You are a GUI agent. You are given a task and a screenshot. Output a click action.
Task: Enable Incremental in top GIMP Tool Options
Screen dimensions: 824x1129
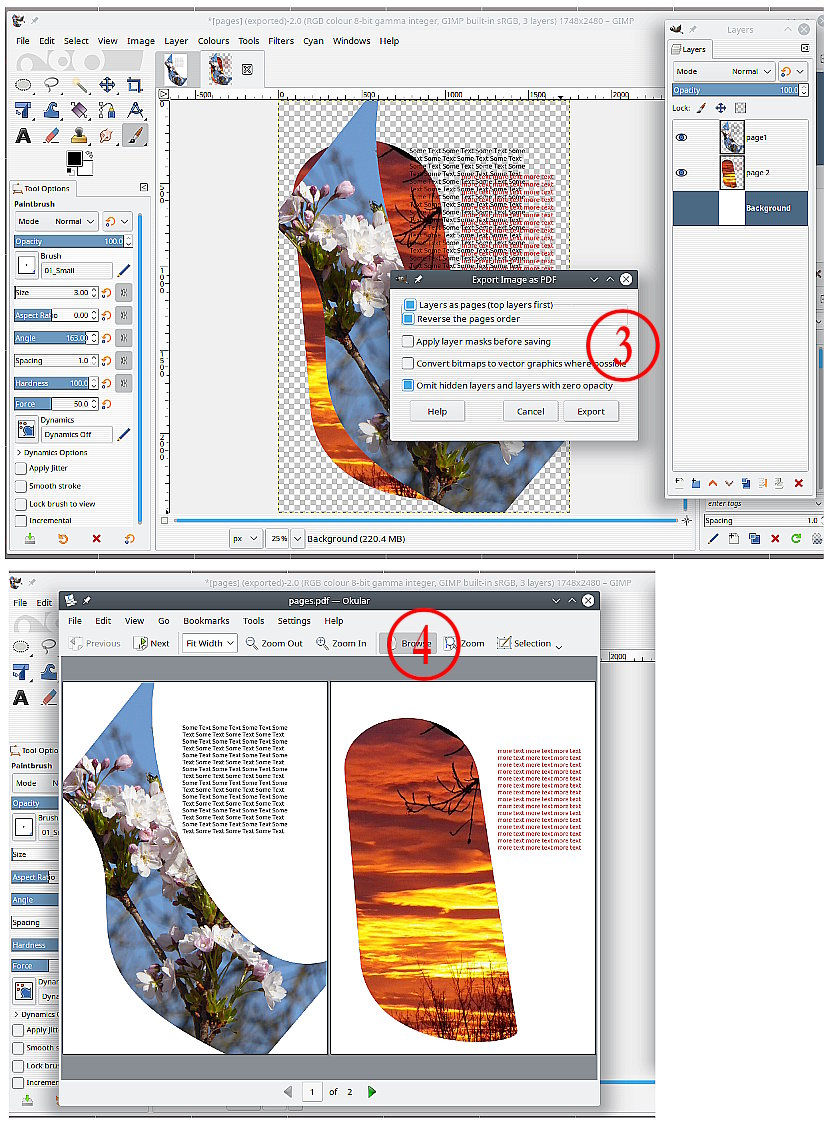tap(21, 520)
